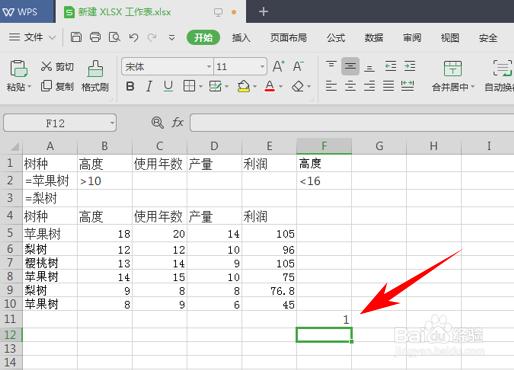The height and width of the screenshot is (370, 514).
Task: Click the Save icon in quick toolbar
Action: point(76,37)
